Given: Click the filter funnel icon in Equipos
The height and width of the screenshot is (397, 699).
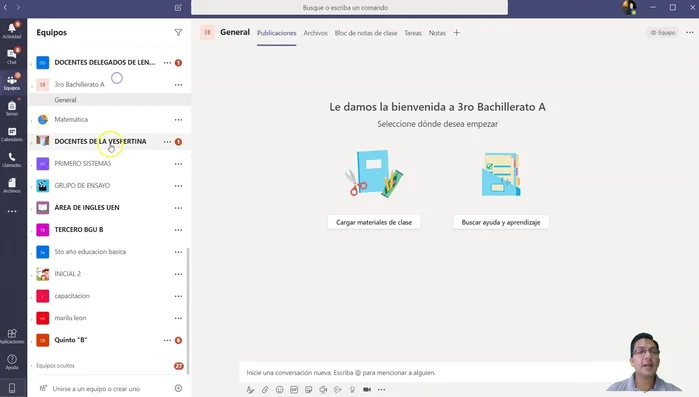Looking at the screenshot, I should pyautogui.click(x=178, y=33).
